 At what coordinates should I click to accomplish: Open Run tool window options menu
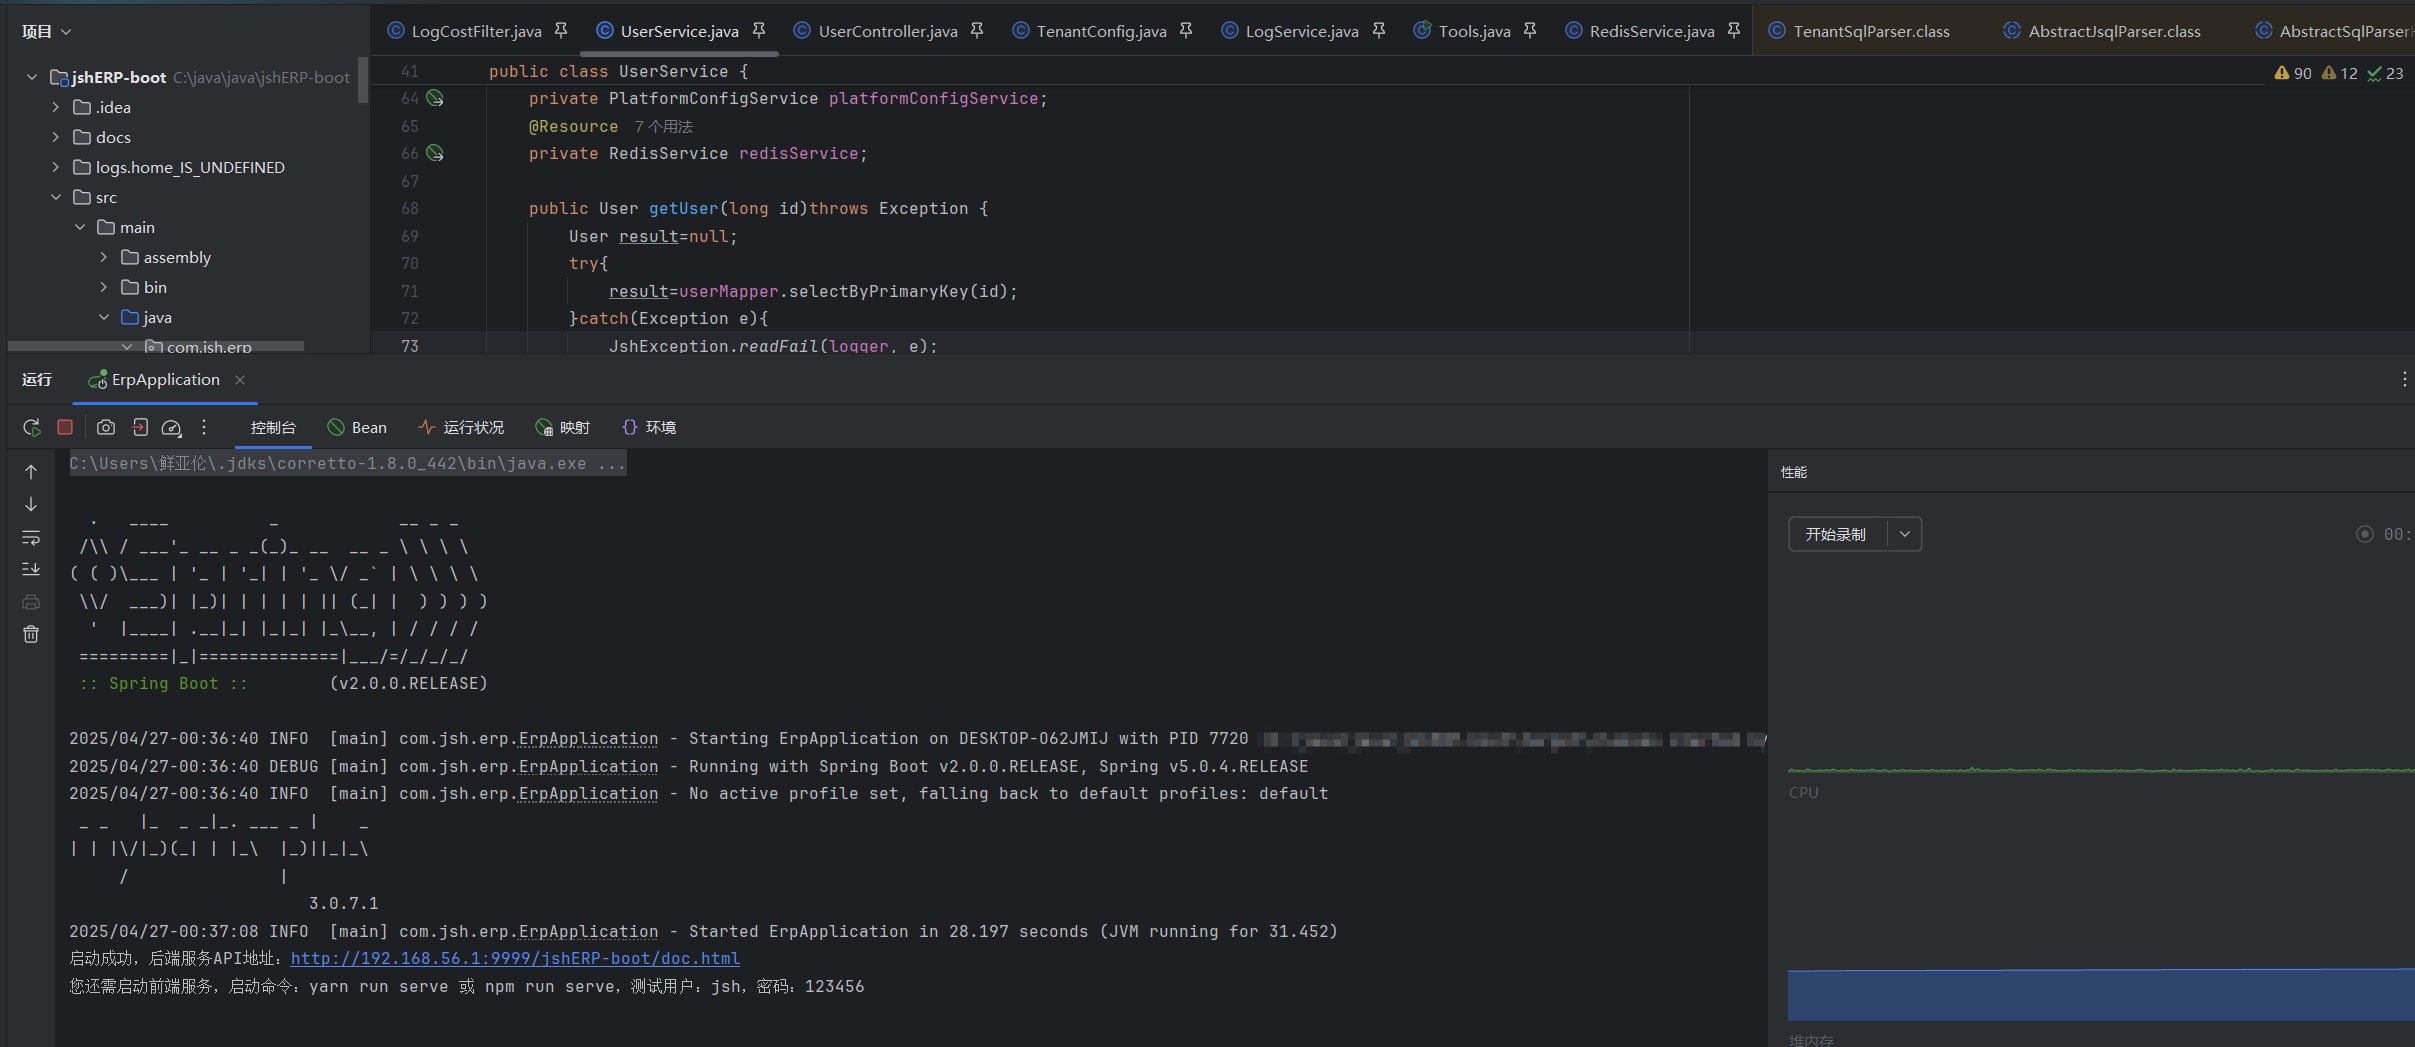tap(2404, 379)
